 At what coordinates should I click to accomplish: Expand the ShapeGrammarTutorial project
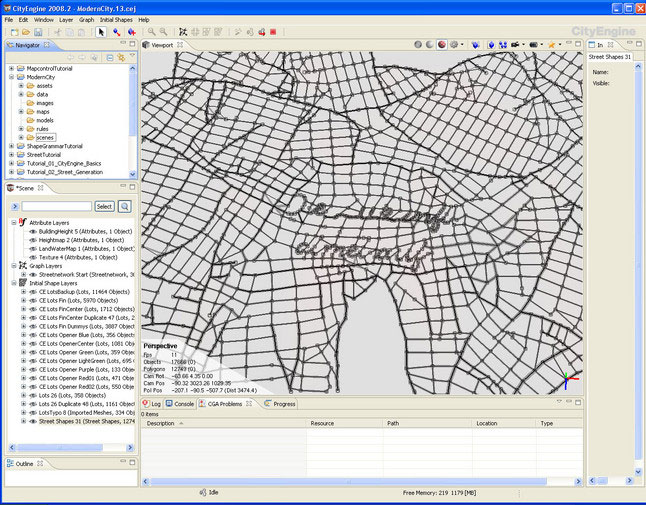pyautogui.click(x=11, y=146)
